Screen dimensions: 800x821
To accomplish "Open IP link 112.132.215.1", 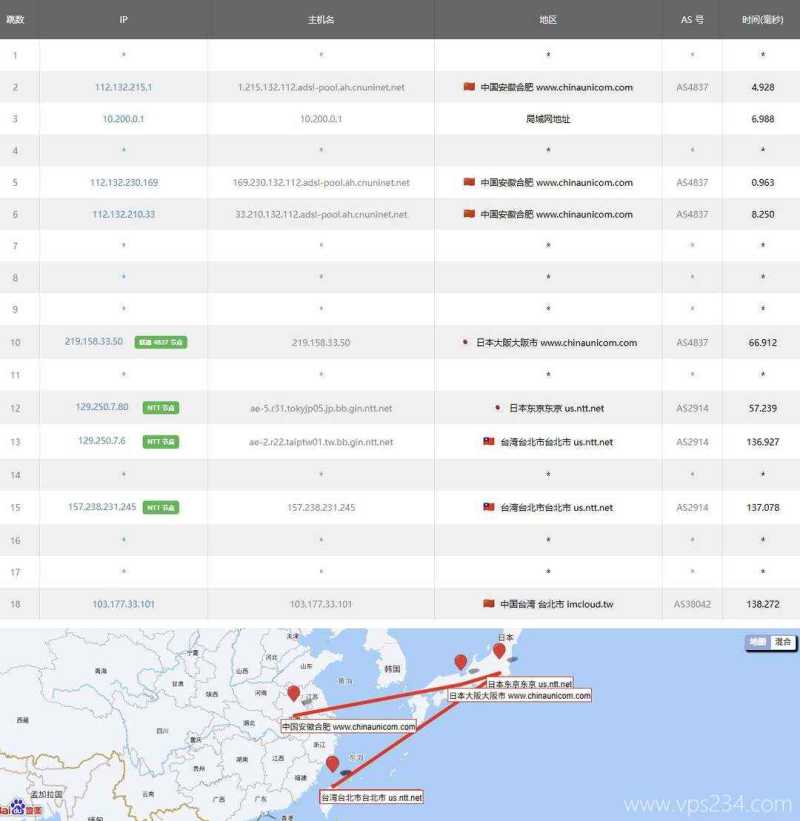I will pos(123,87).
